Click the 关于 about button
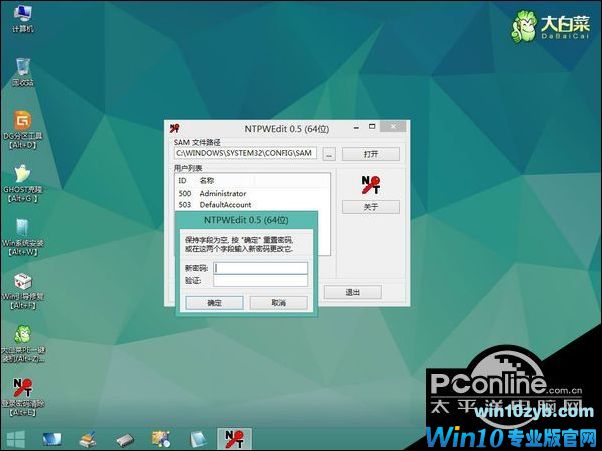This screenshot has width=602, height=451. [371, 207]
